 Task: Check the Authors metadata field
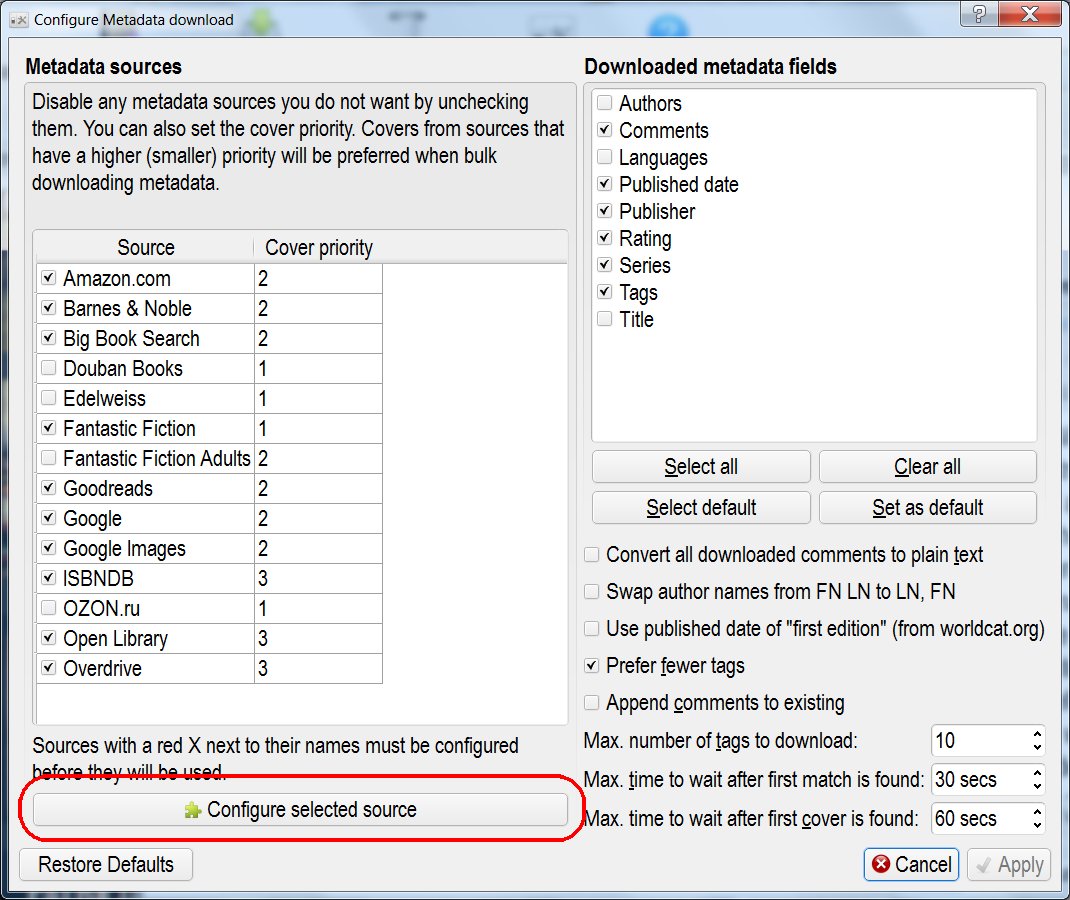coord(605,103)
